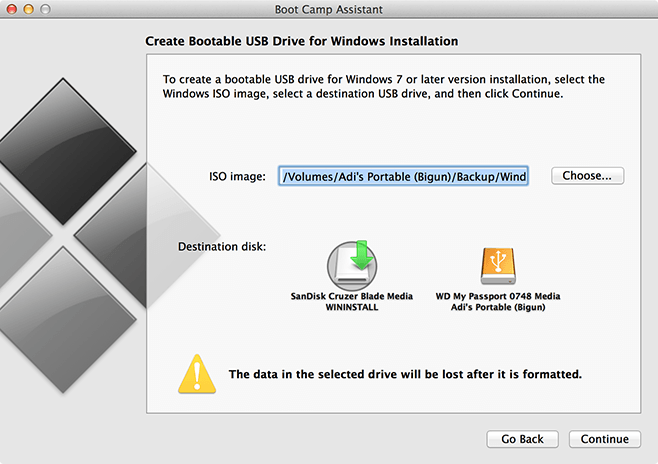Screen dimensions: 658x464
Task: Click the data will be lost warning text
Action: (x=405, y=374)
